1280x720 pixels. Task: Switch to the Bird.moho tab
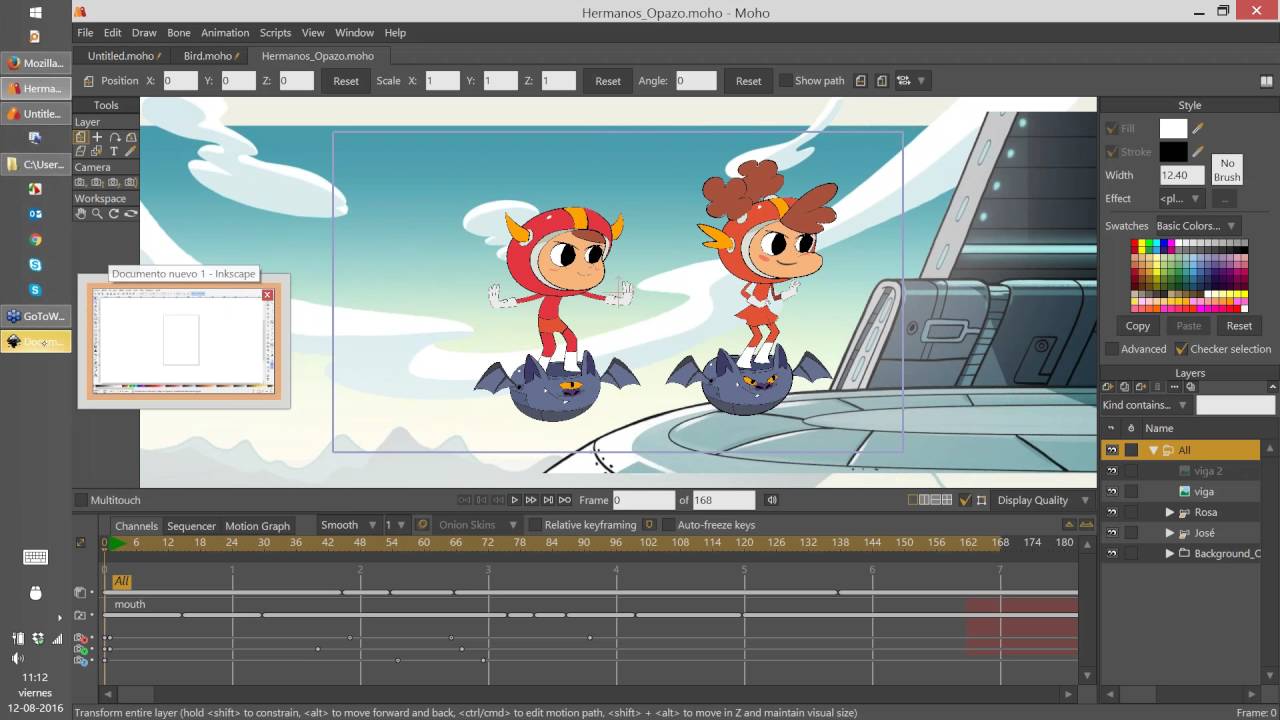210,56
